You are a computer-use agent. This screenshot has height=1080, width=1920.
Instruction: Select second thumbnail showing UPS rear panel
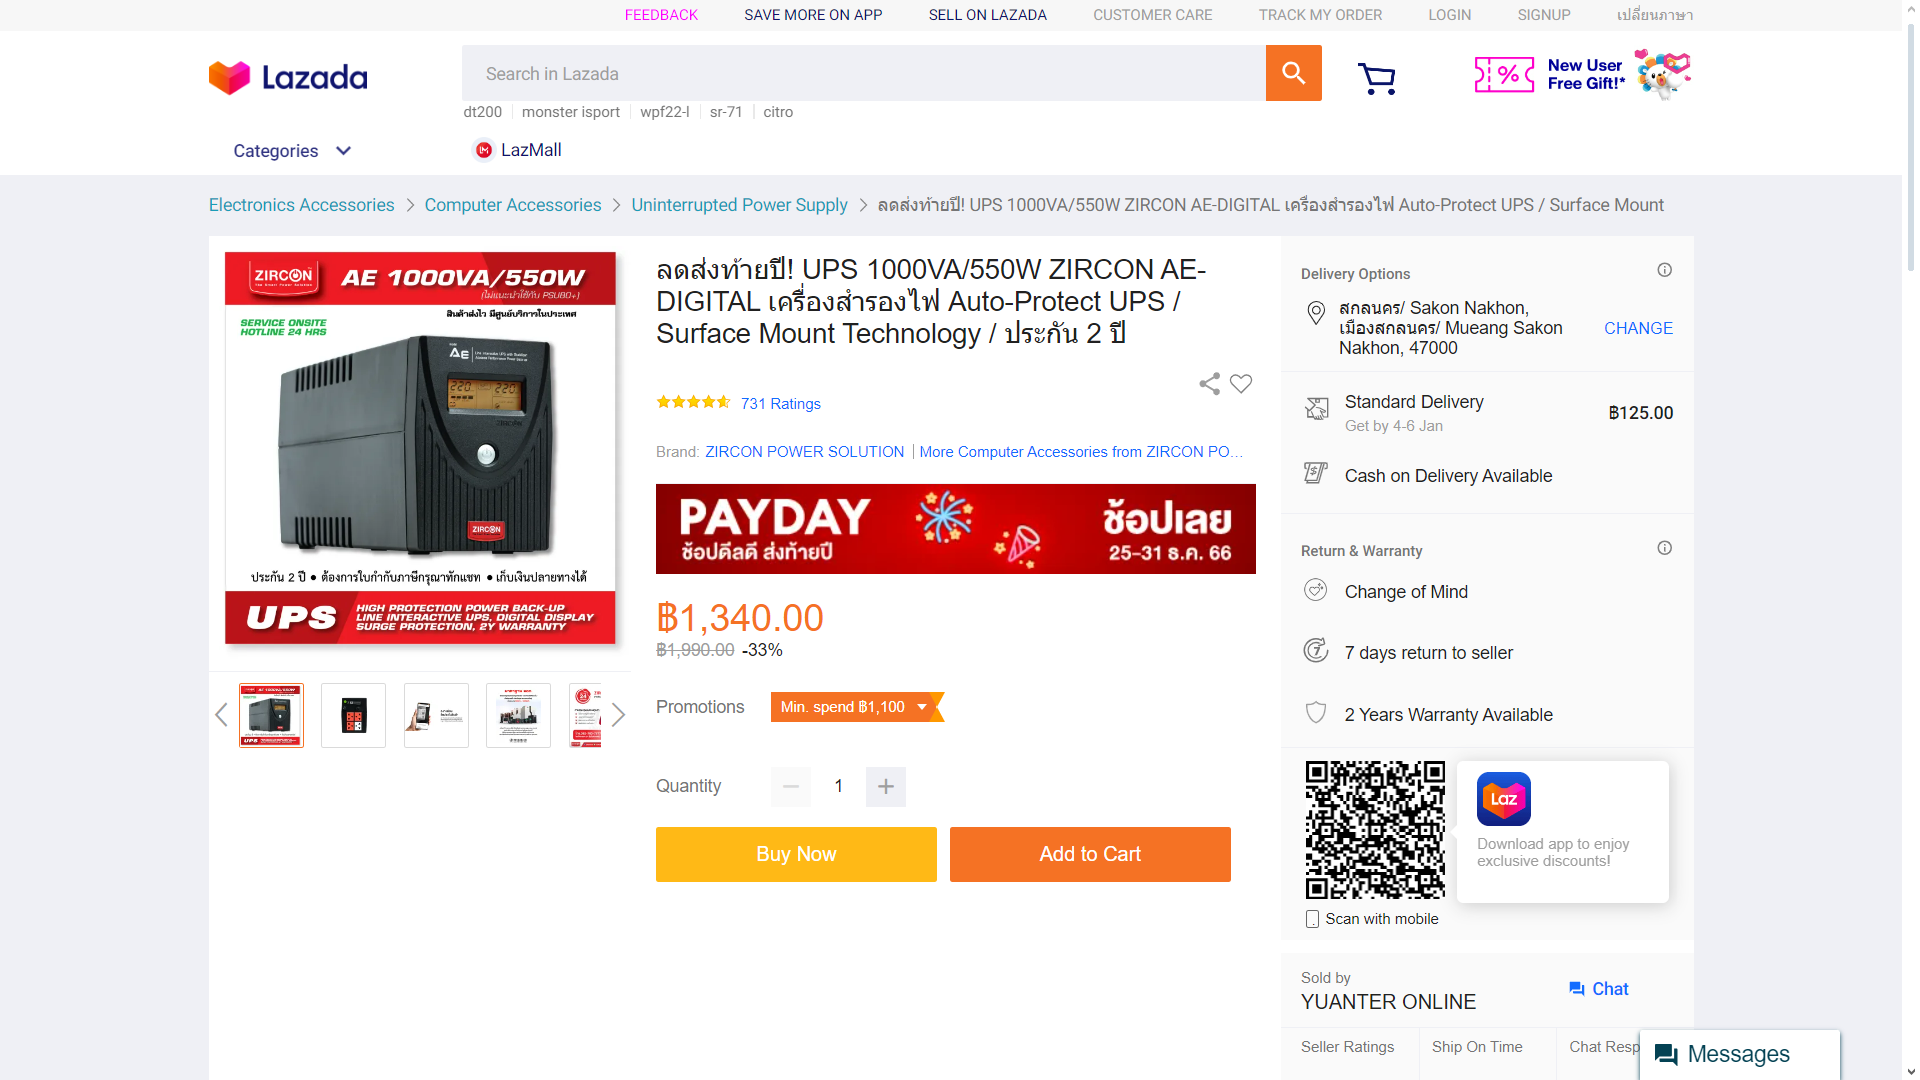[x=353, y=715]
